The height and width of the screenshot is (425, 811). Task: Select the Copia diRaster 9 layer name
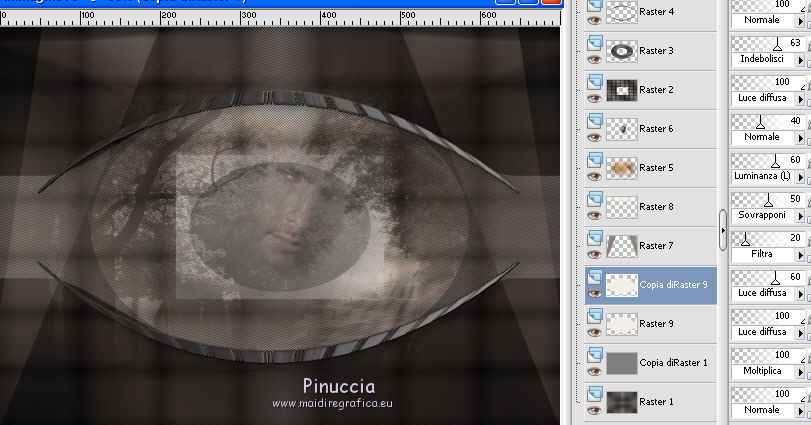tap(673, 285)
